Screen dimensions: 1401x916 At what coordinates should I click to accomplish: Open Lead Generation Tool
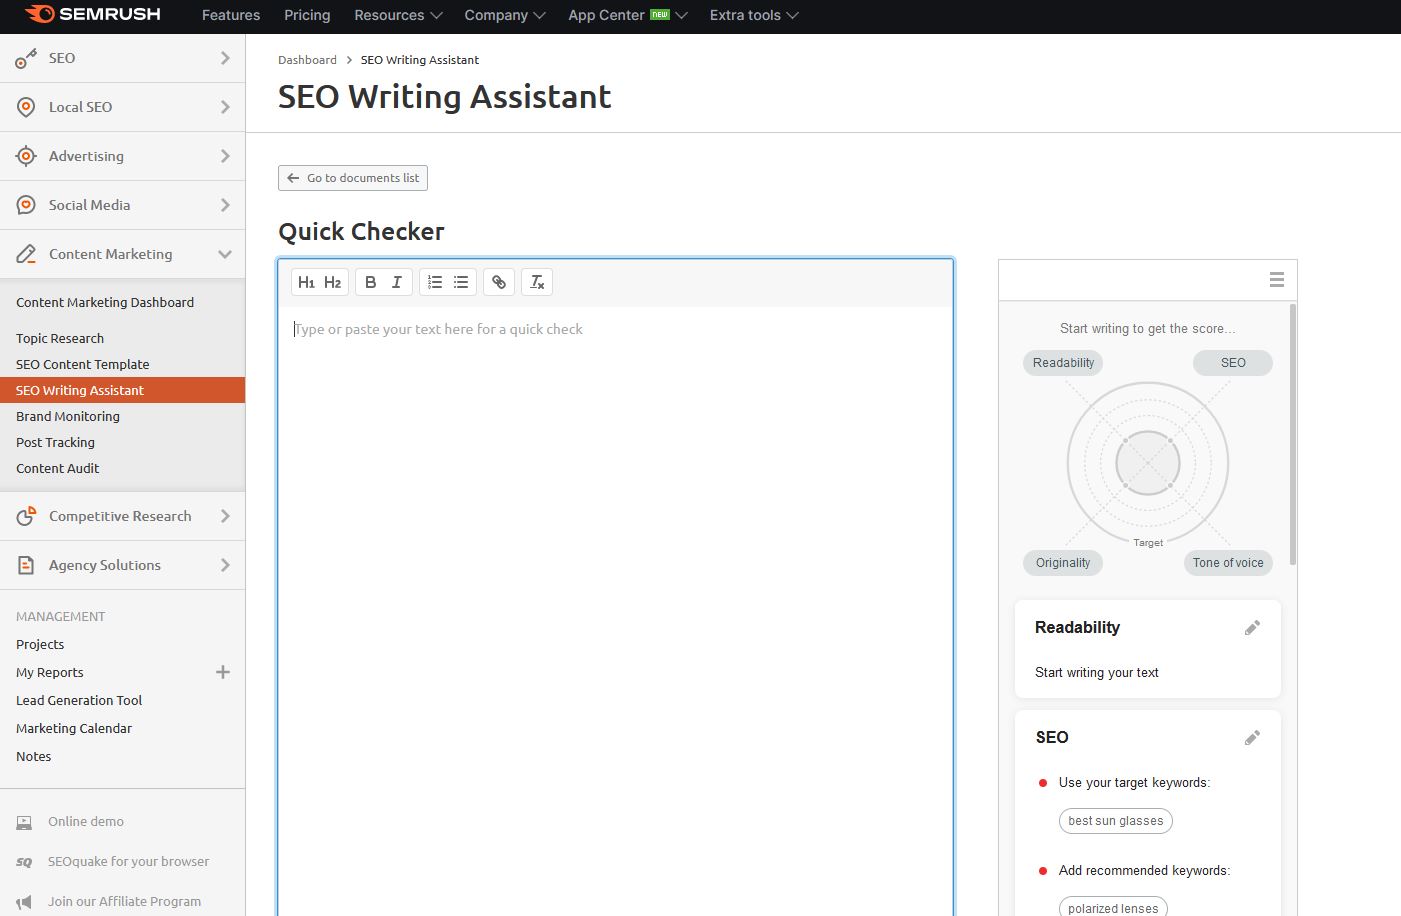point(79,700)
